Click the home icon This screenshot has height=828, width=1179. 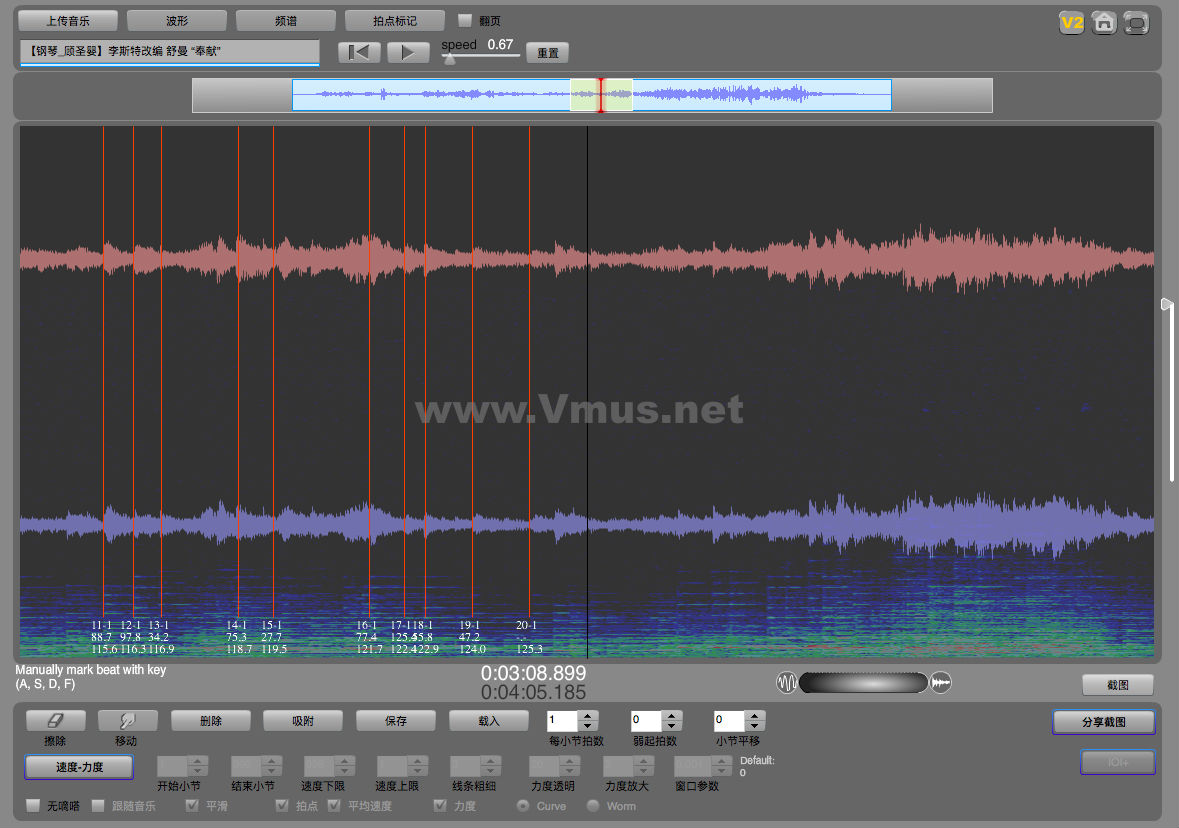click(1104, 23)
